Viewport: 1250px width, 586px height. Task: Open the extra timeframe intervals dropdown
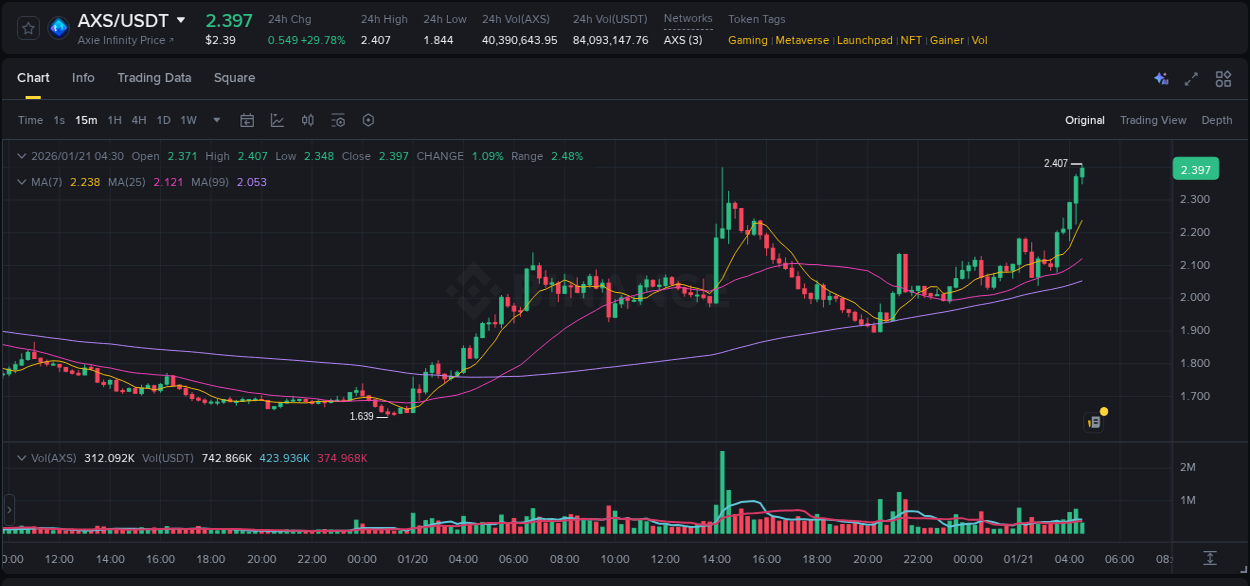[x=215, y=120]
